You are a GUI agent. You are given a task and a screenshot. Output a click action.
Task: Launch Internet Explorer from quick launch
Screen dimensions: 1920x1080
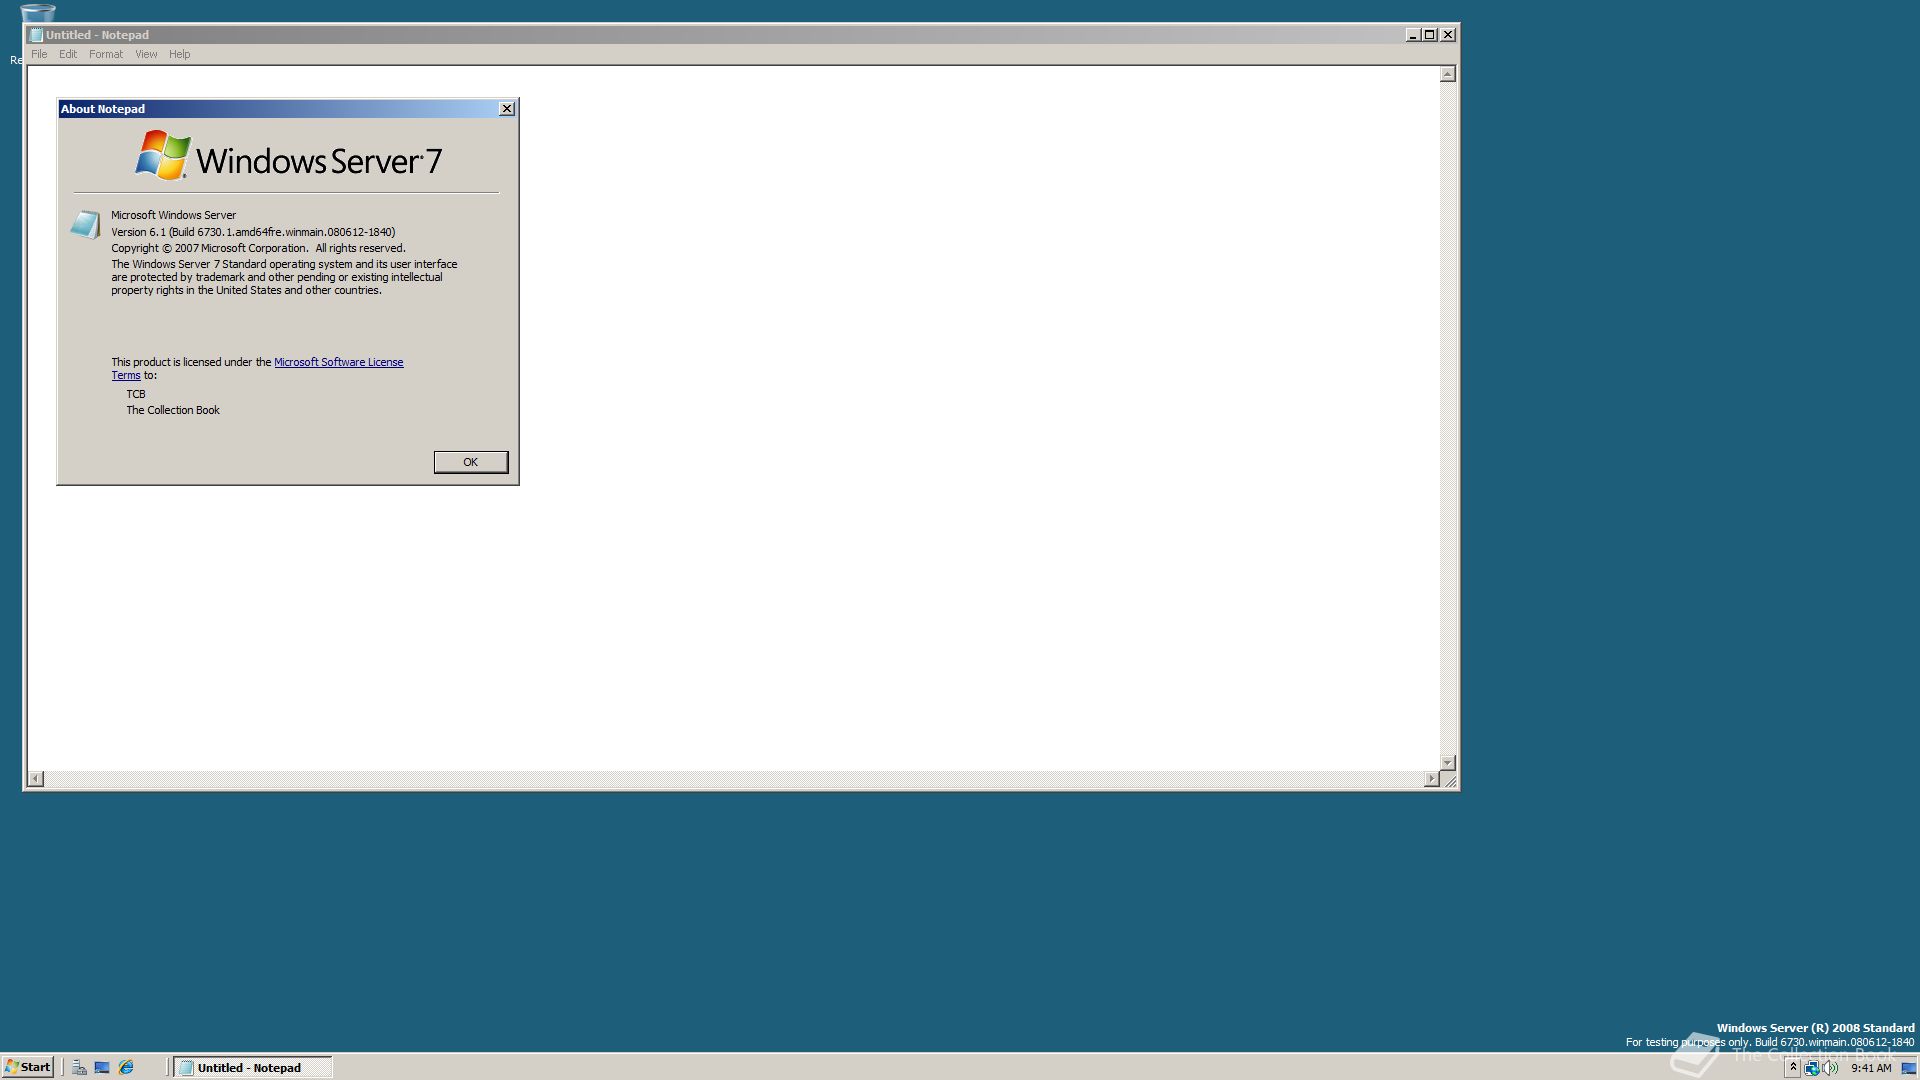pos(126,1067)
